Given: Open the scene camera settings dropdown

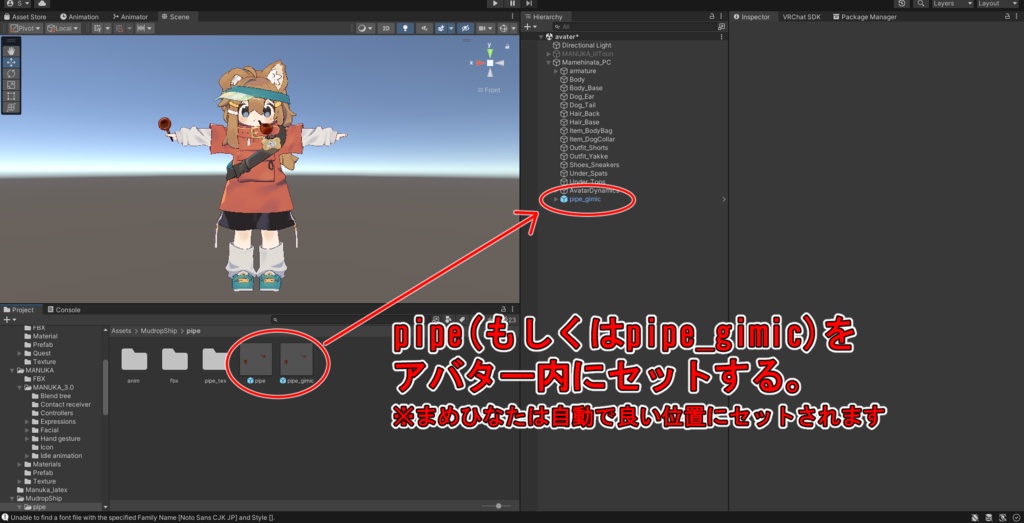Looking at the screenshot, I should pyautogui.click(x=485, y=28).
